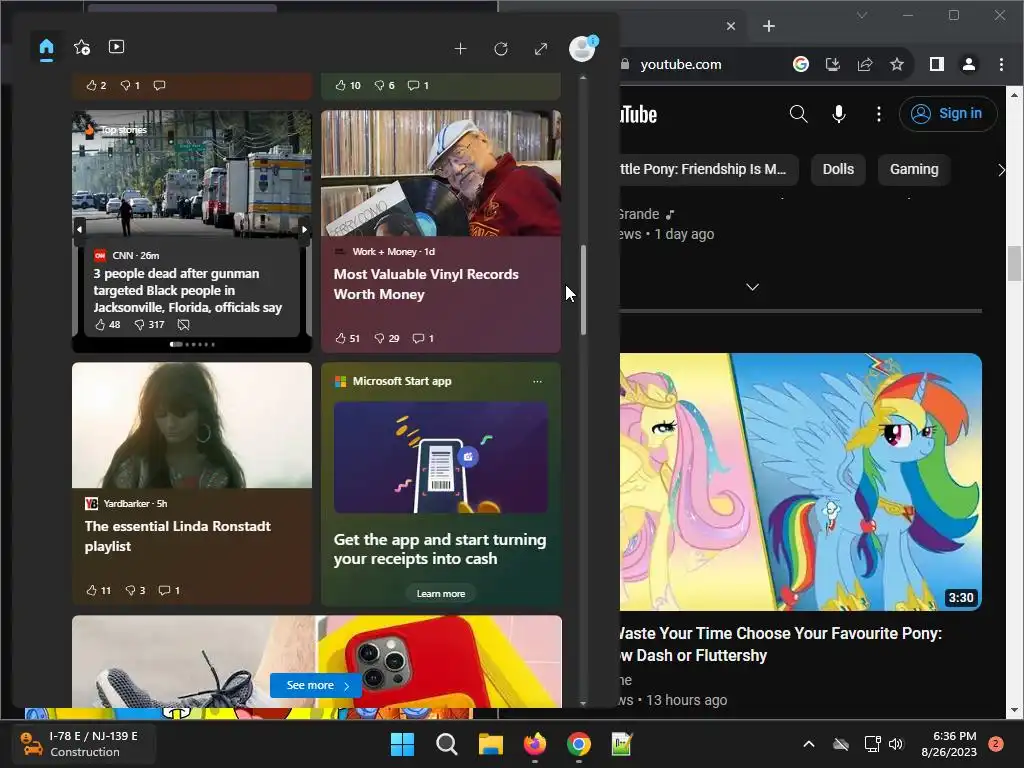Like the top-left card with 2 likes
The image size is (1024, 768).
point(96,86)
